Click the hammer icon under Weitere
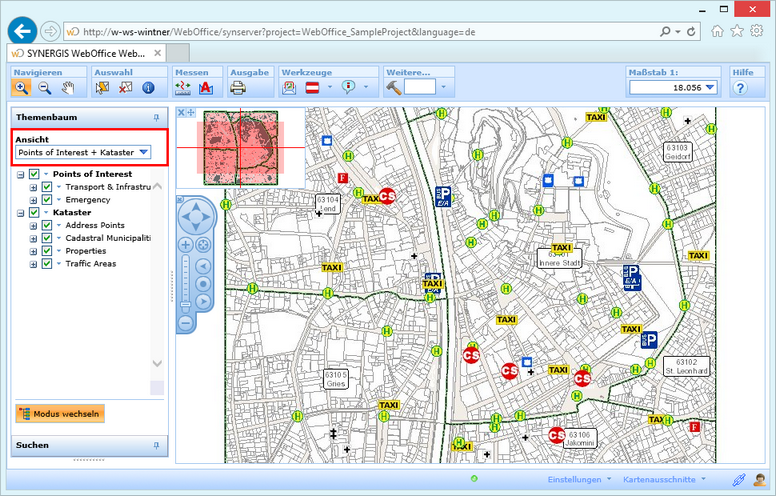 (x=394, y=88)
